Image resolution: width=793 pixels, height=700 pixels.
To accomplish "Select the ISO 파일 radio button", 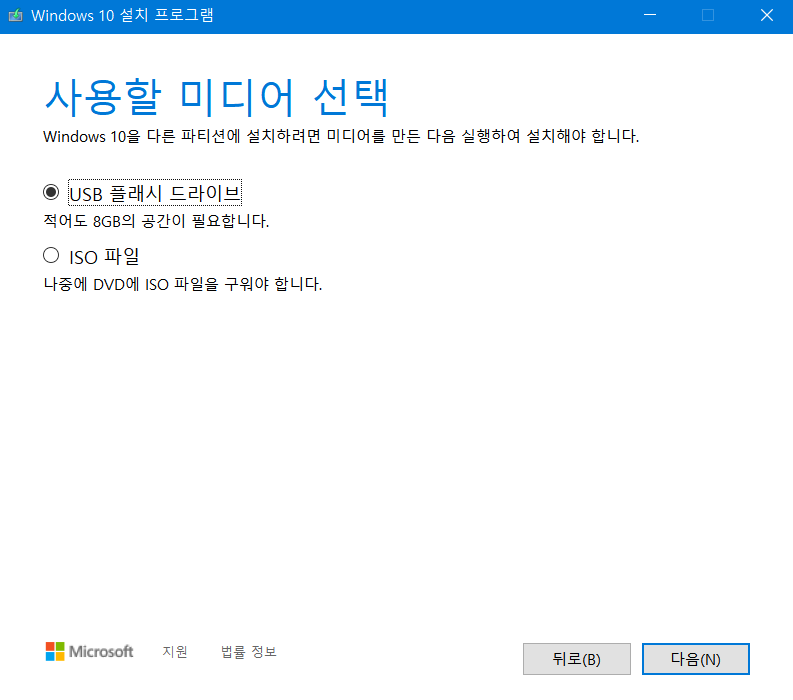I will 51,255.
